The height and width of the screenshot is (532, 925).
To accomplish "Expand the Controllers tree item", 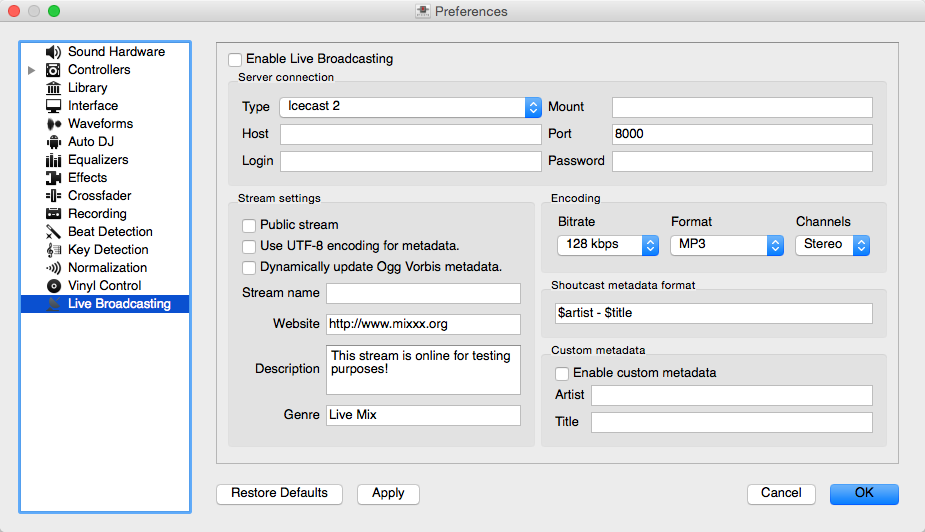I will (x=31, y=70).
